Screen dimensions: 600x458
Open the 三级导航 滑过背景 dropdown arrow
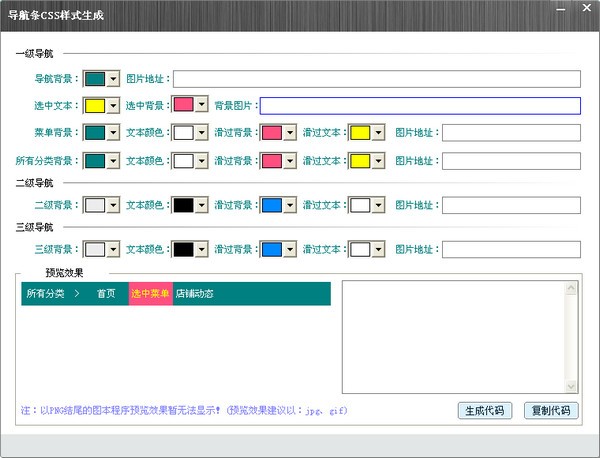290,249
